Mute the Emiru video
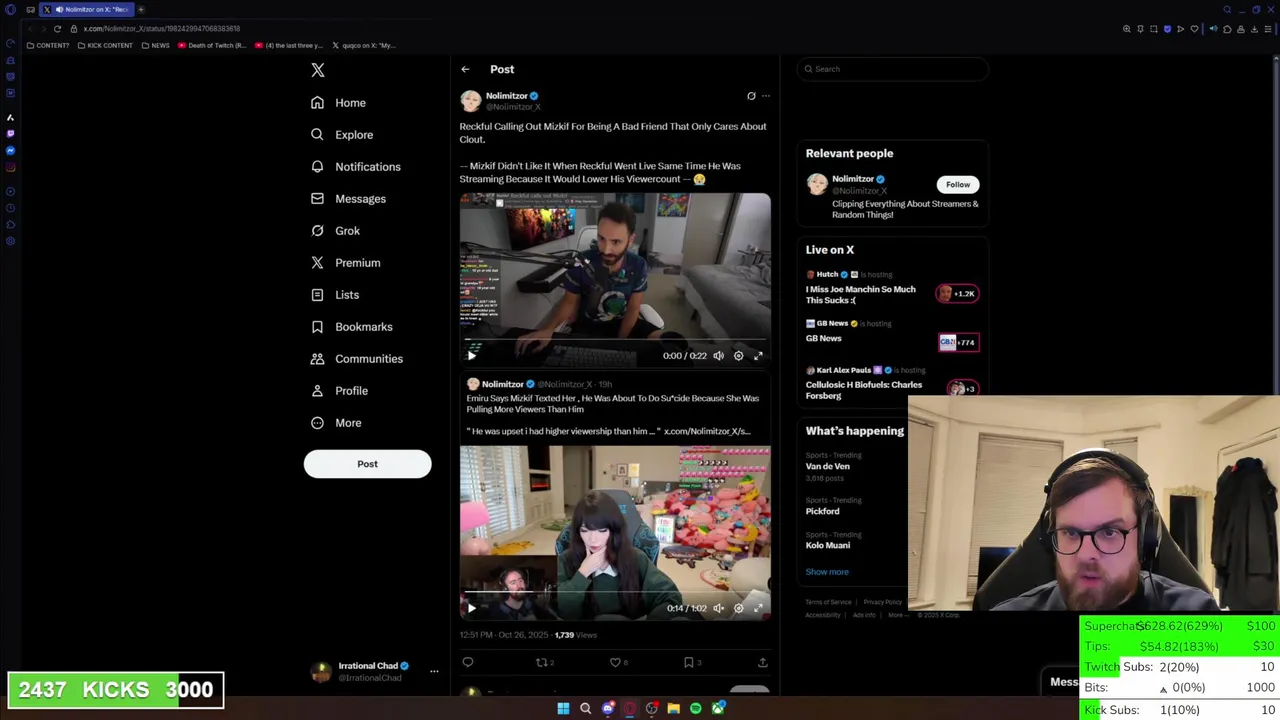This screenshot has height=720, width=1280. click(718, 608)
